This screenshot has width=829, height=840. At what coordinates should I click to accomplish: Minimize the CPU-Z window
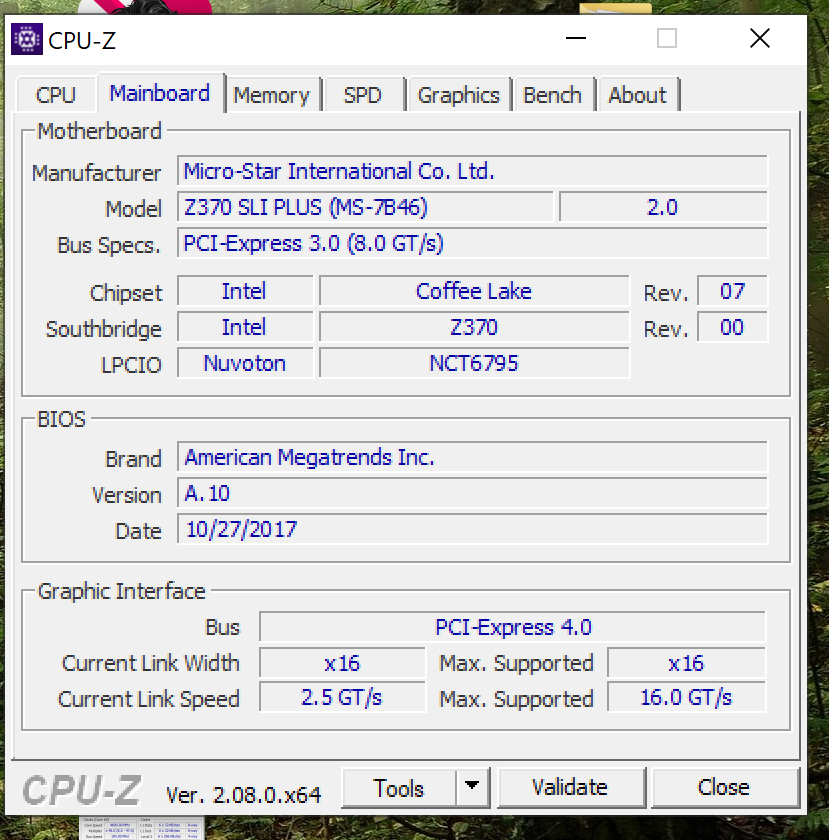576,39
